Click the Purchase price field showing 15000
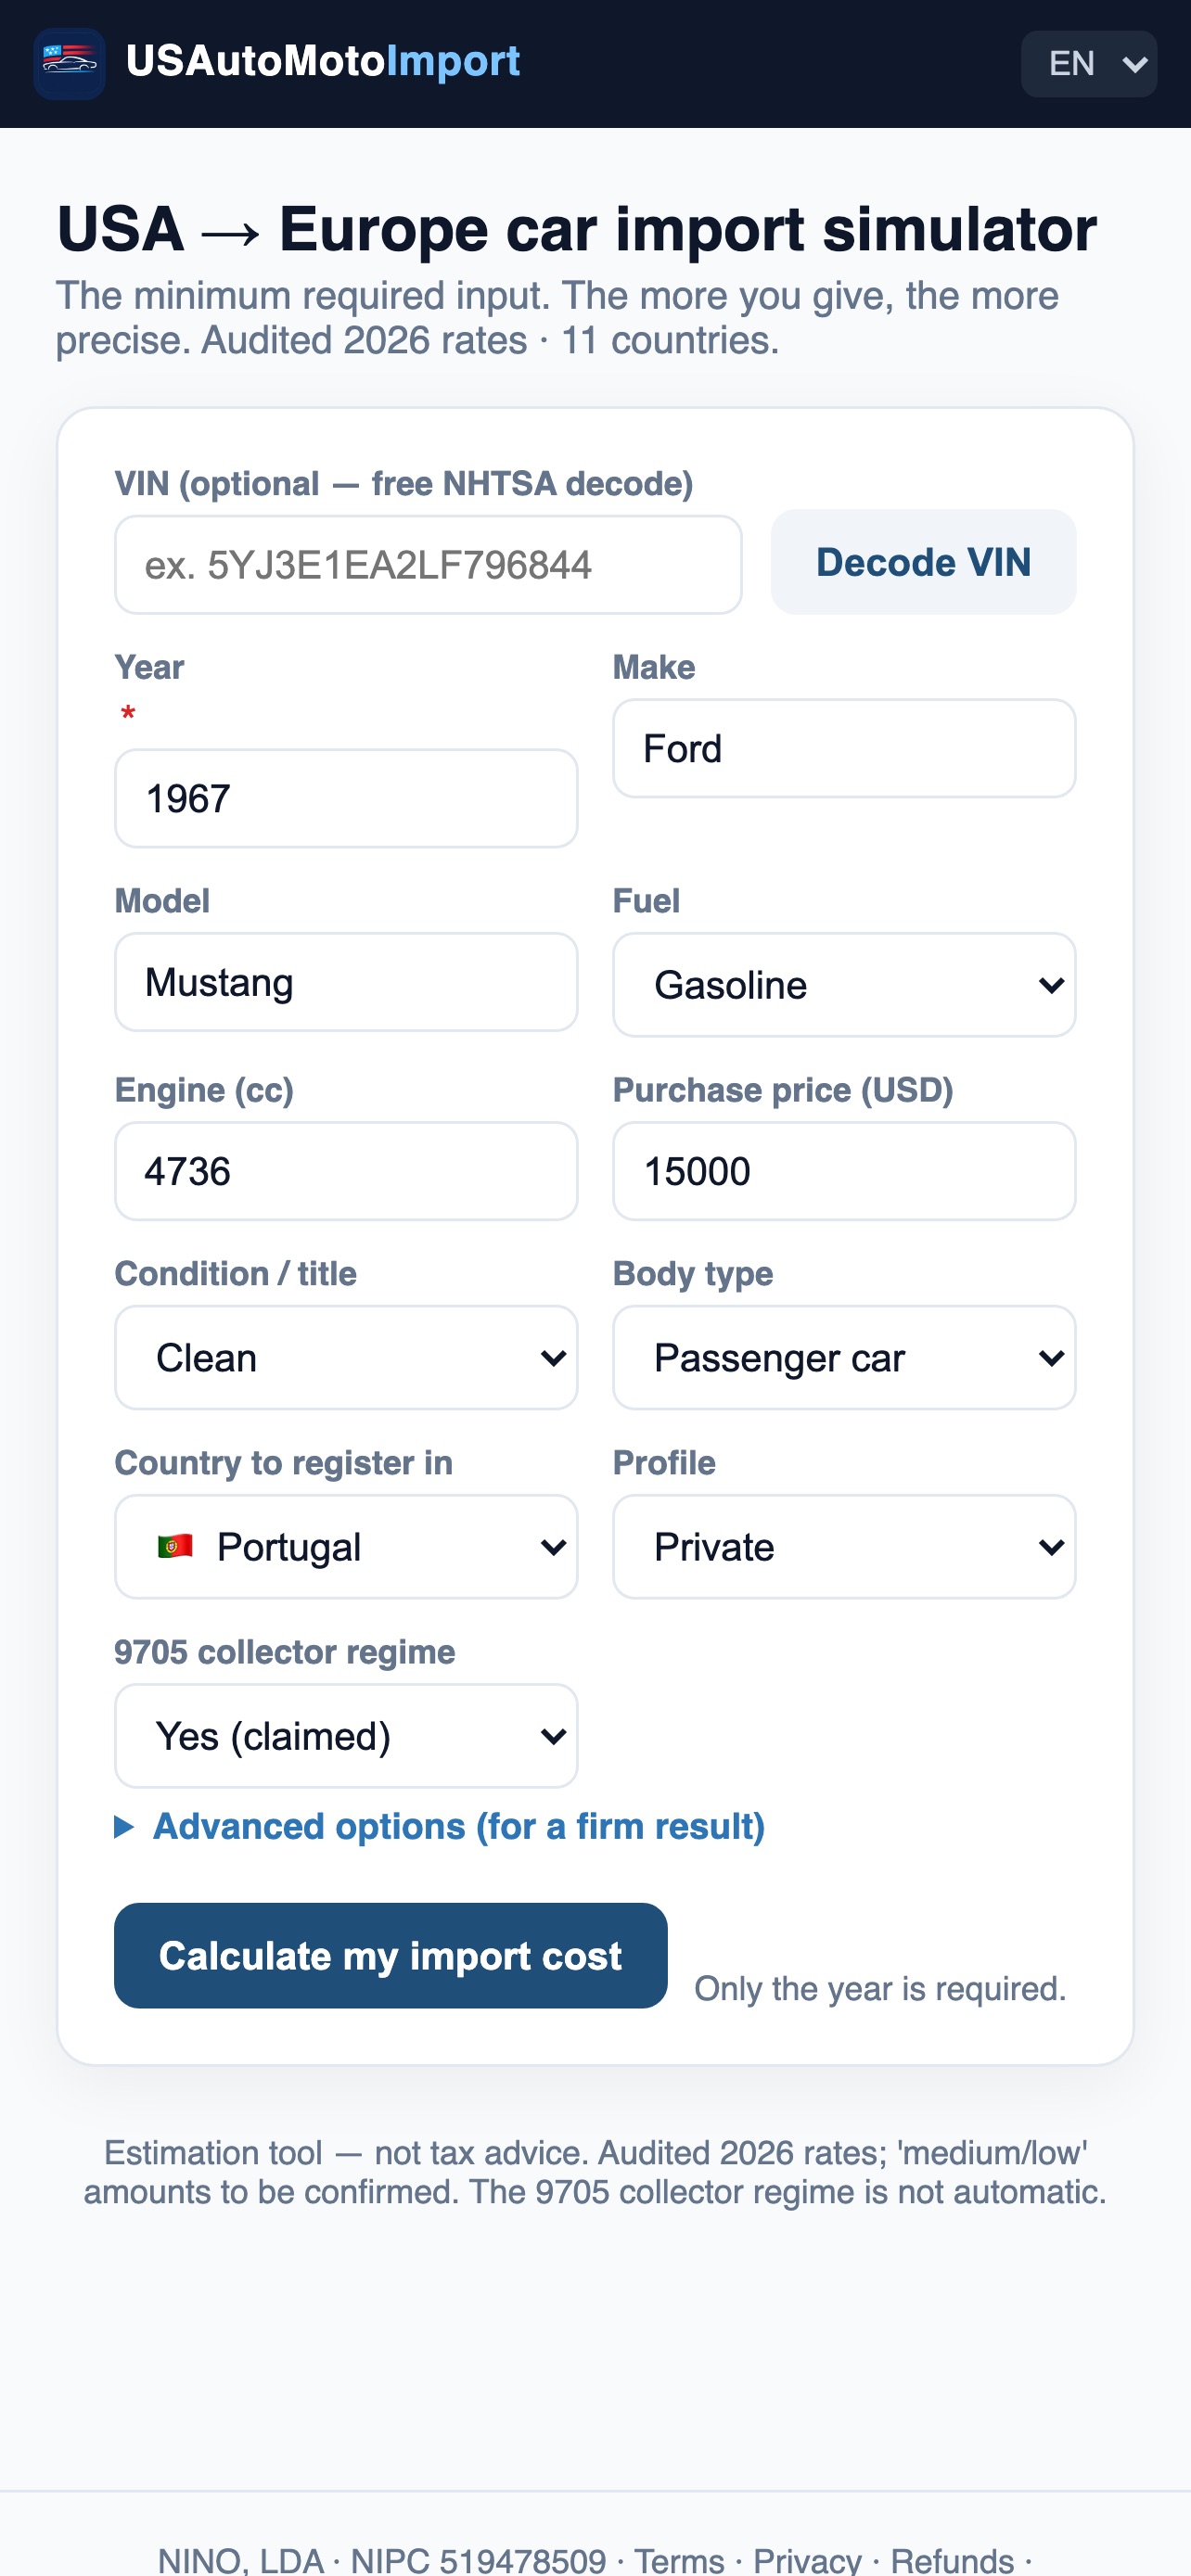Viewport: 1191px width, 2576px height. coord(844,1171)
